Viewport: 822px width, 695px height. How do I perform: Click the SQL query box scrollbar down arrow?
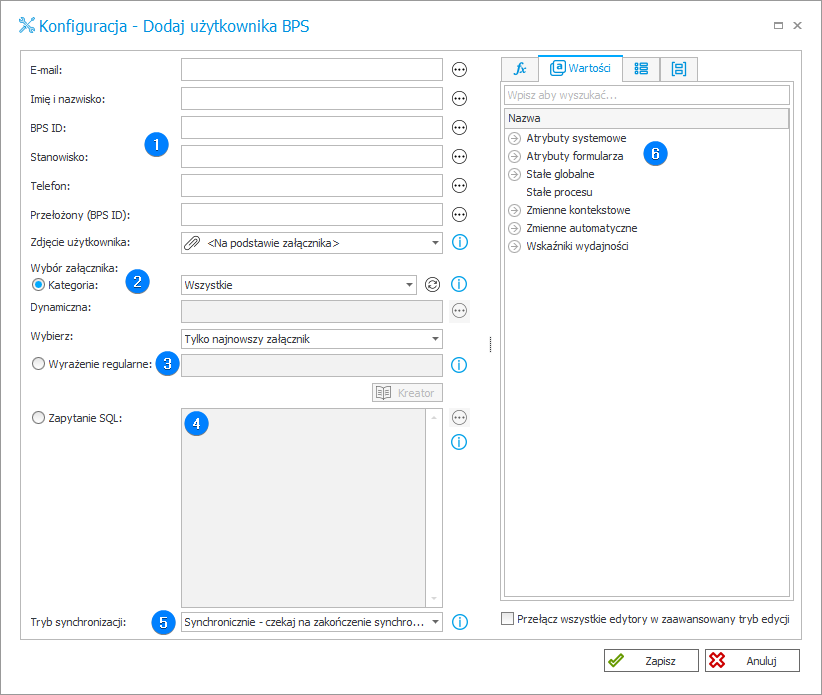(x=434, y=599)
